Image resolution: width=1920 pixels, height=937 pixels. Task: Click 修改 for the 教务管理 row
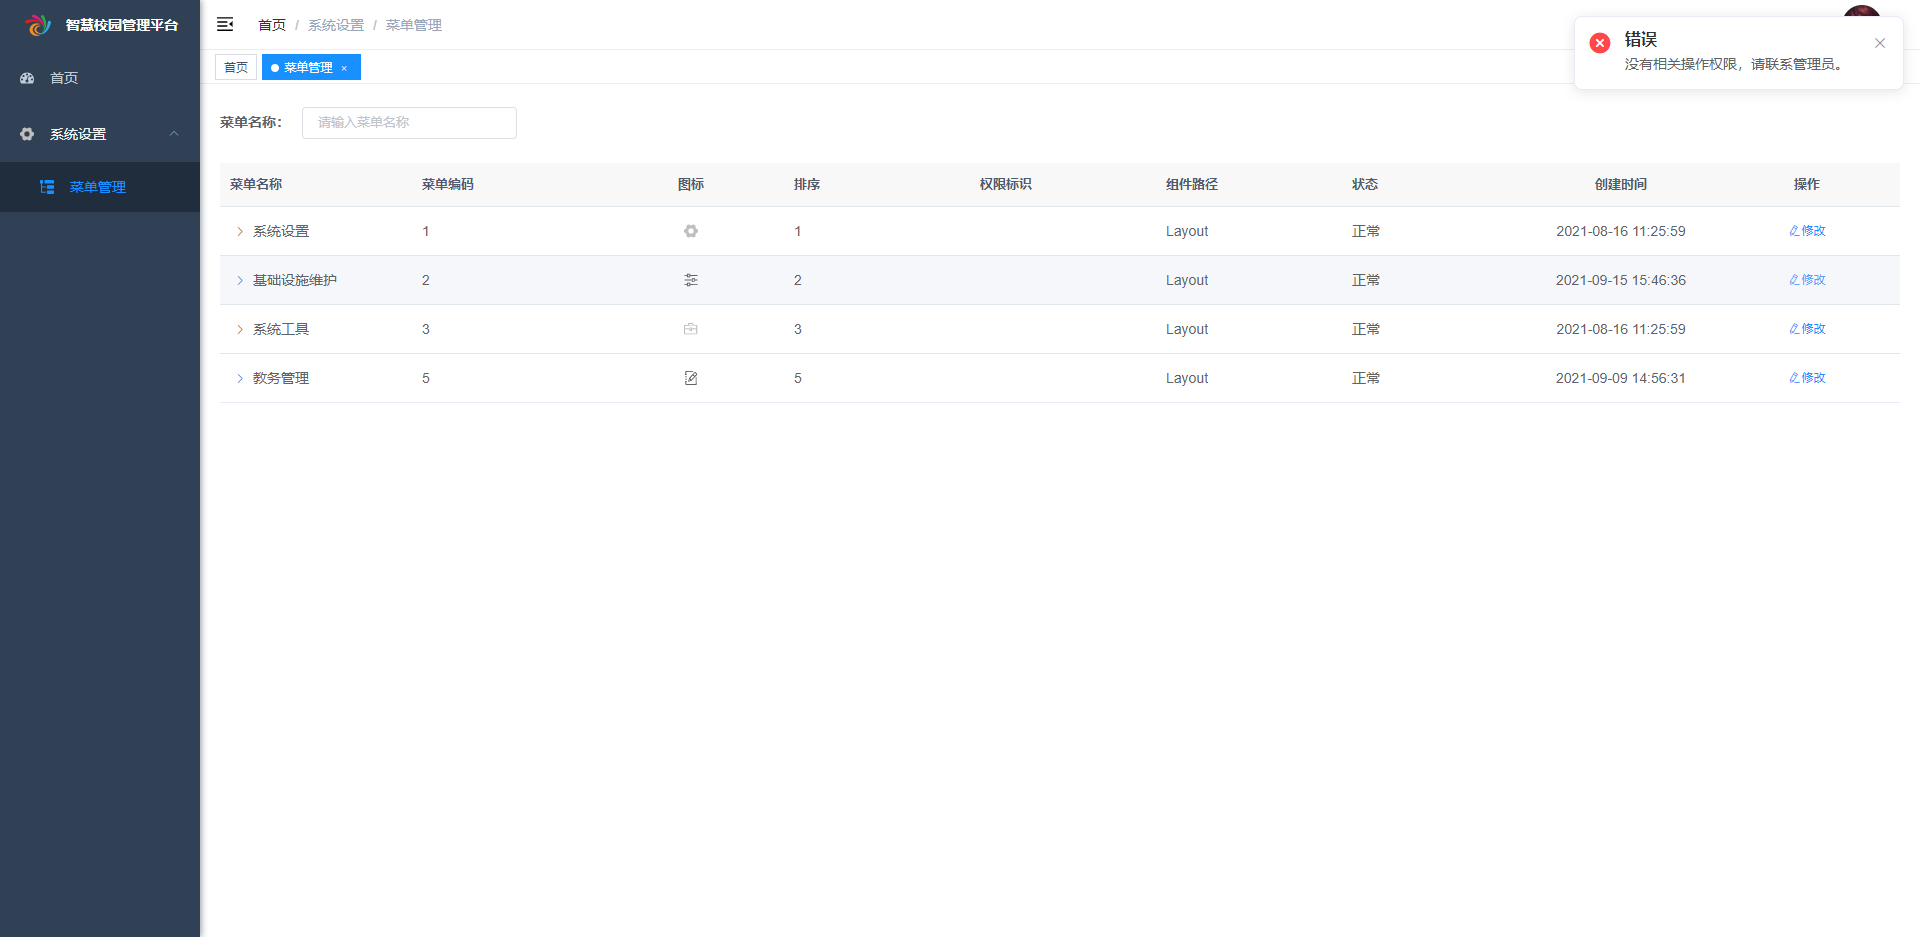1807,378
